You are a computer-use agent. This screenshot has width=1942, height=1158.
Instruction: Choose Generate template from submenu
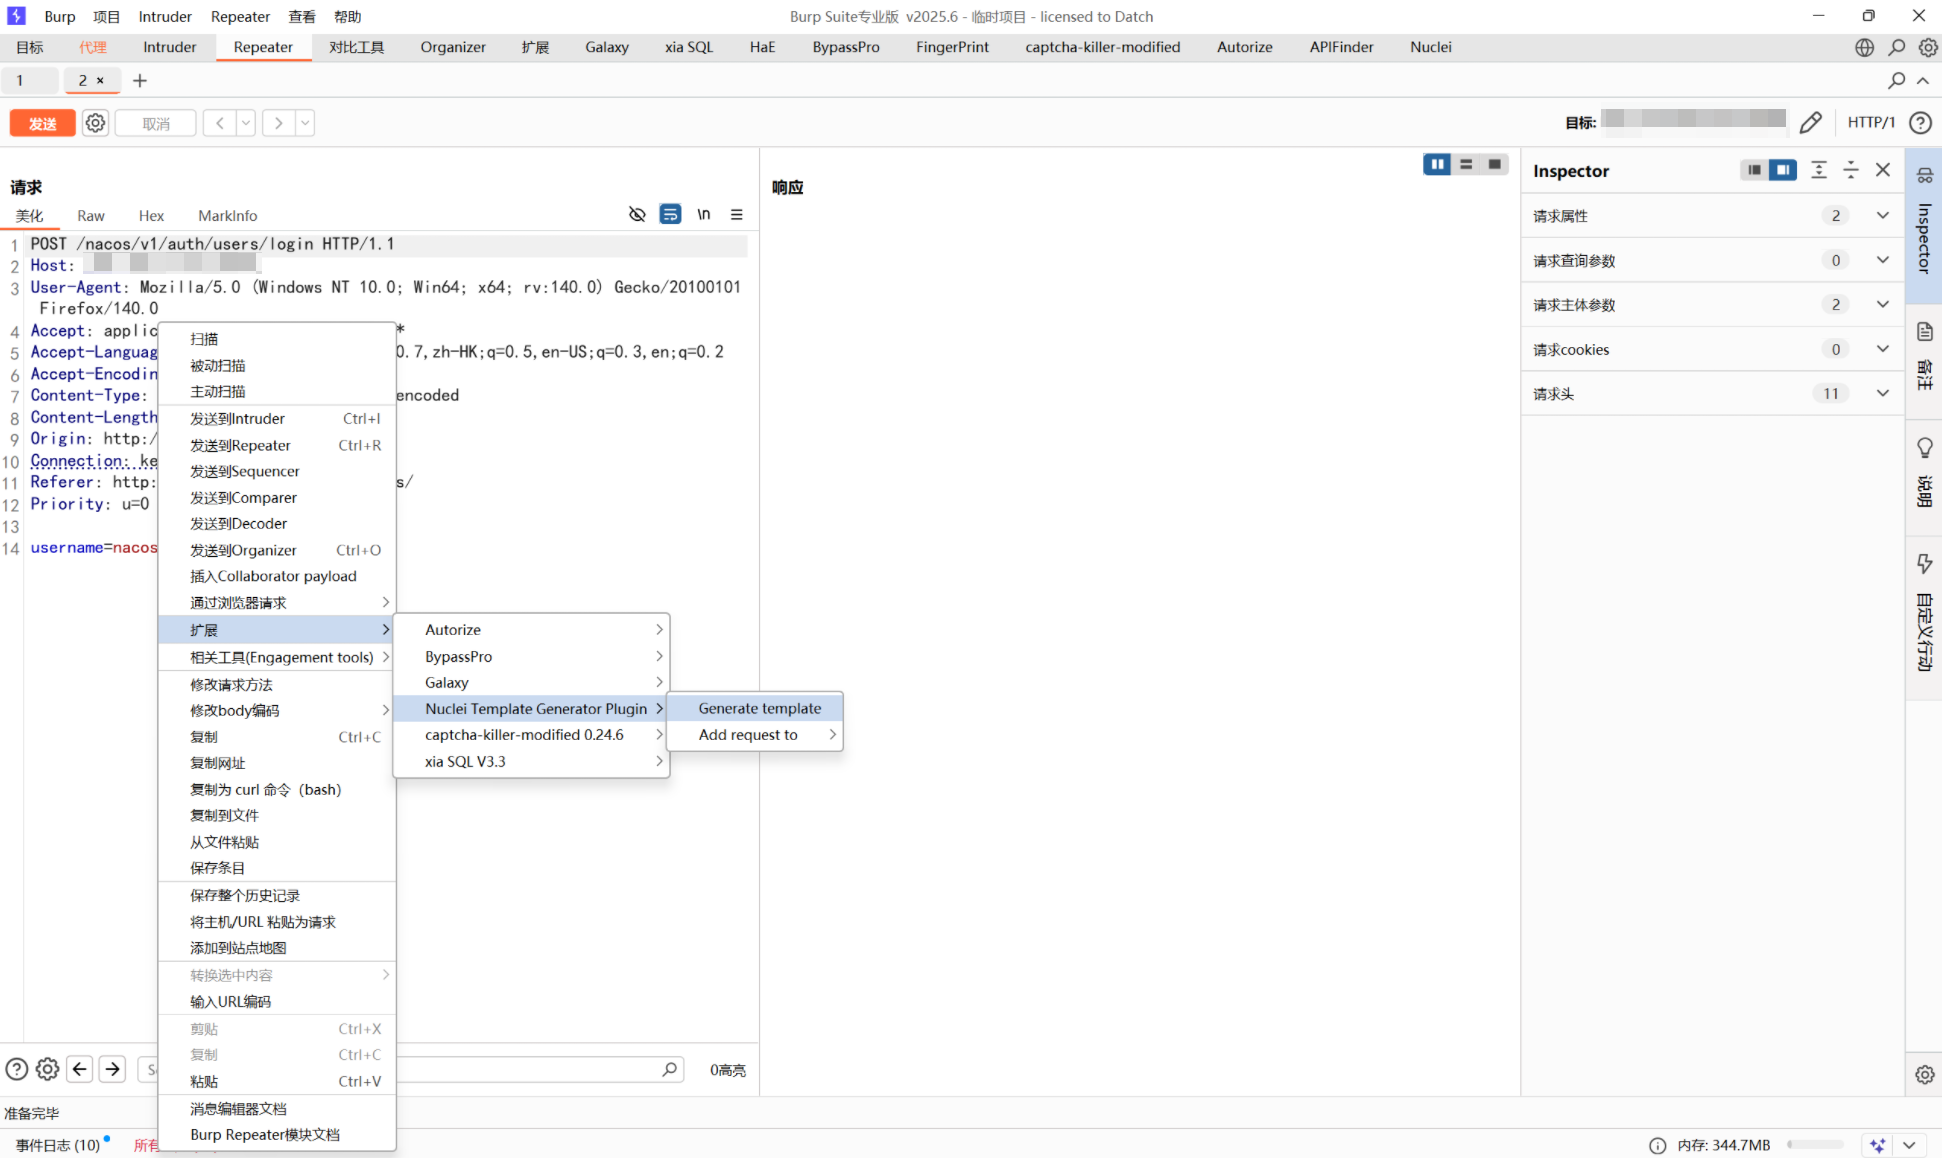click(x=759, y=708)
